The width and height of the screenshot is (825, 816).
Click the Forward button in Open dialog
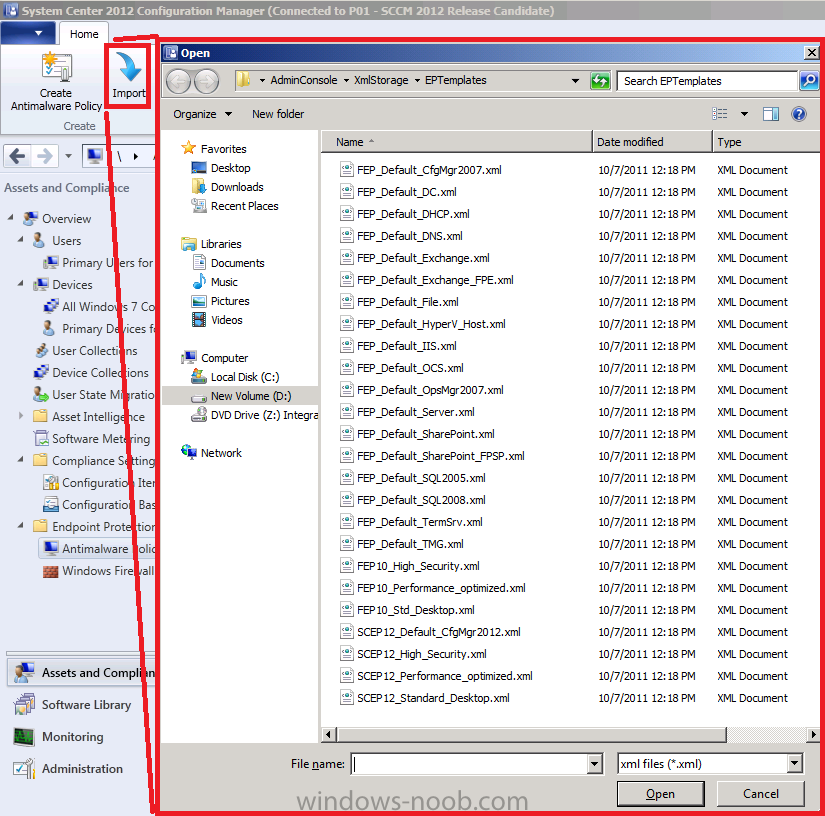206,82
